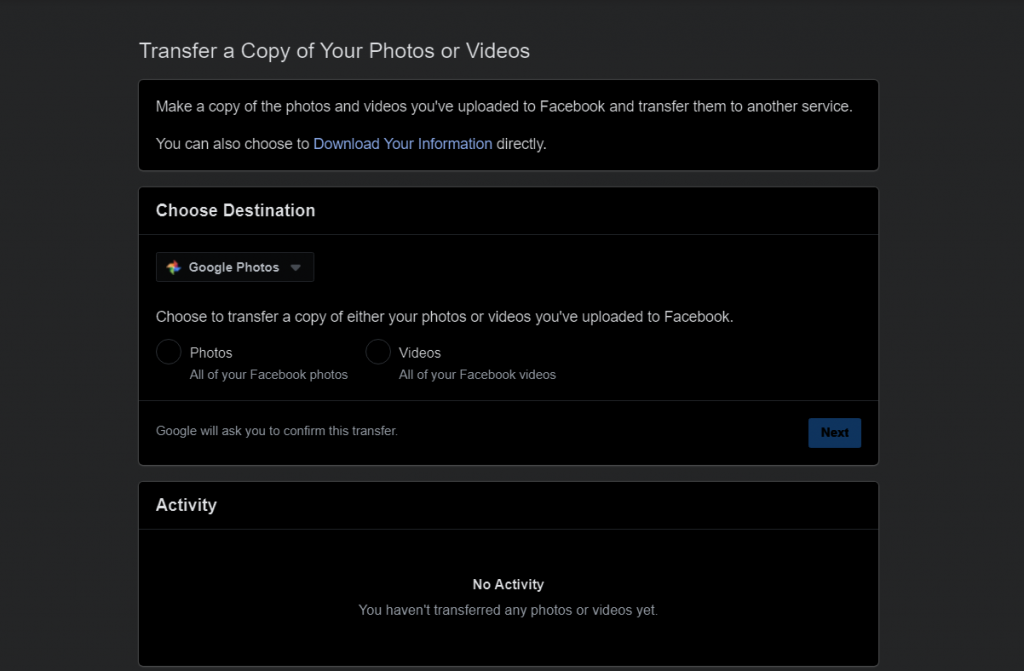Click the Next button
This screenshot has height=671, width=1024.
[x=834, y=433]
